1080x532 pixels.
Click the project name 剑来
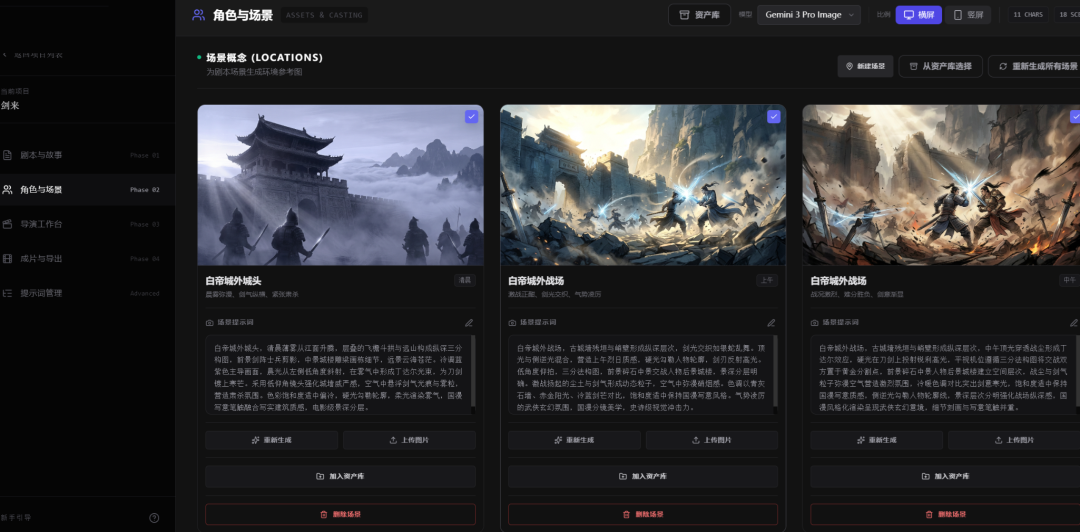10,105
